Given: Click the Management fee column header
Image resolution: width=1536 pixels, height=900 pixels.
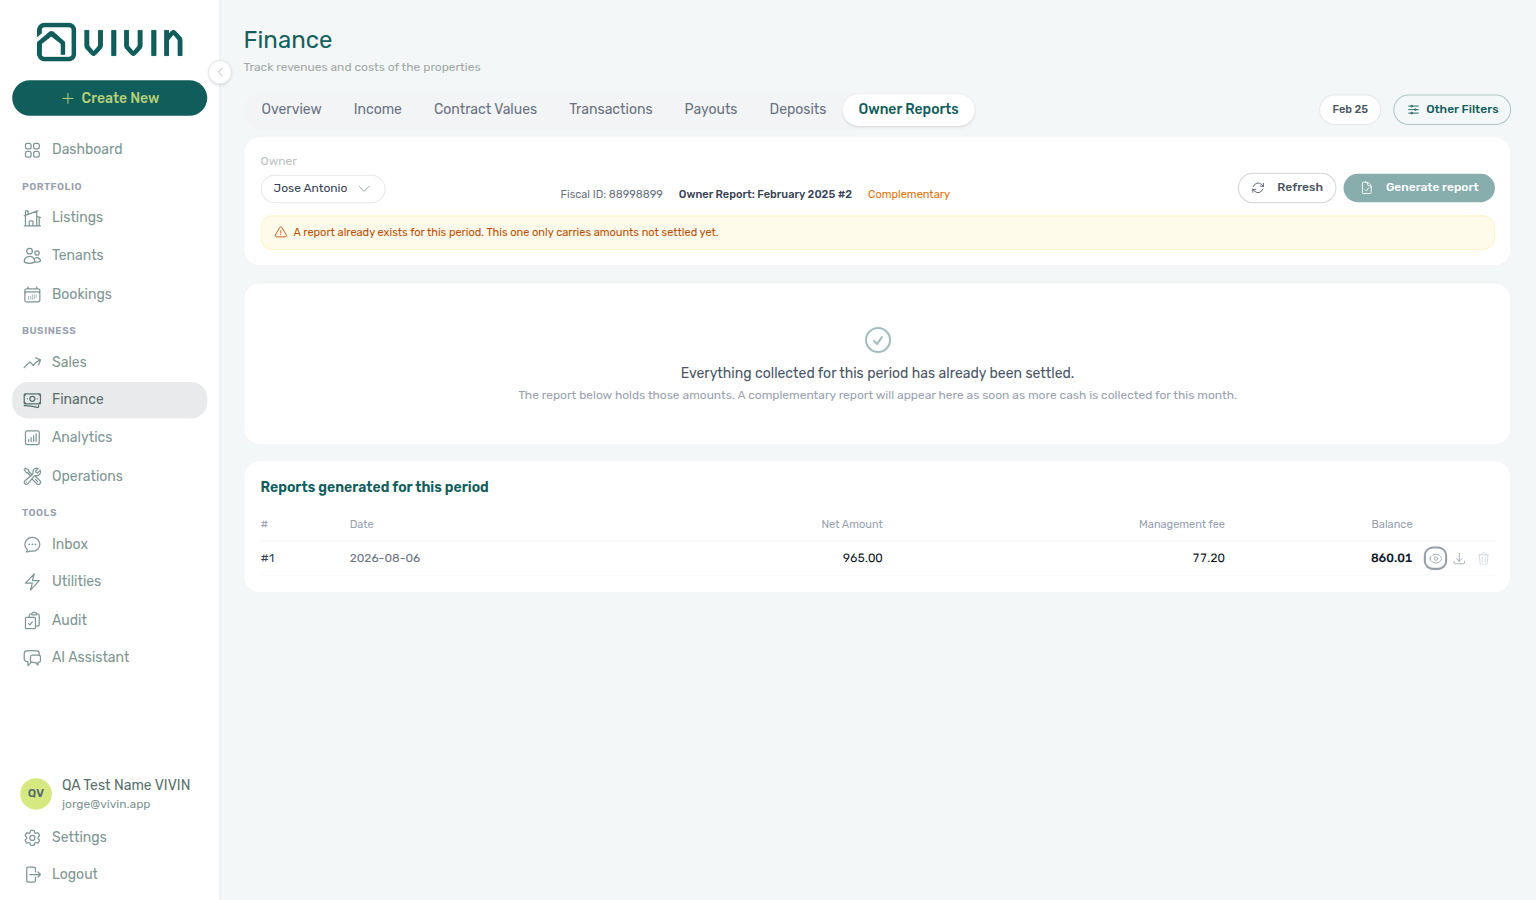Looking at the screenshot, I should (x=1181, y=525).
